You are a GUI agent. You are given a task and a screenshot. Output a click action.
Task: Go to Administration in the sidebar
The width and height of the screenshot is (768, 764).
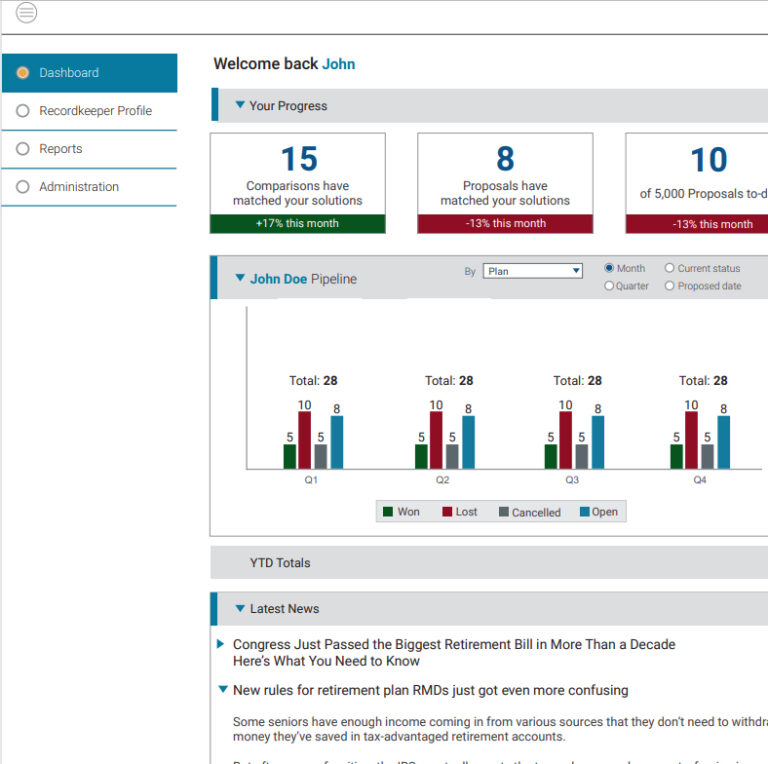(x=79, y=187)
